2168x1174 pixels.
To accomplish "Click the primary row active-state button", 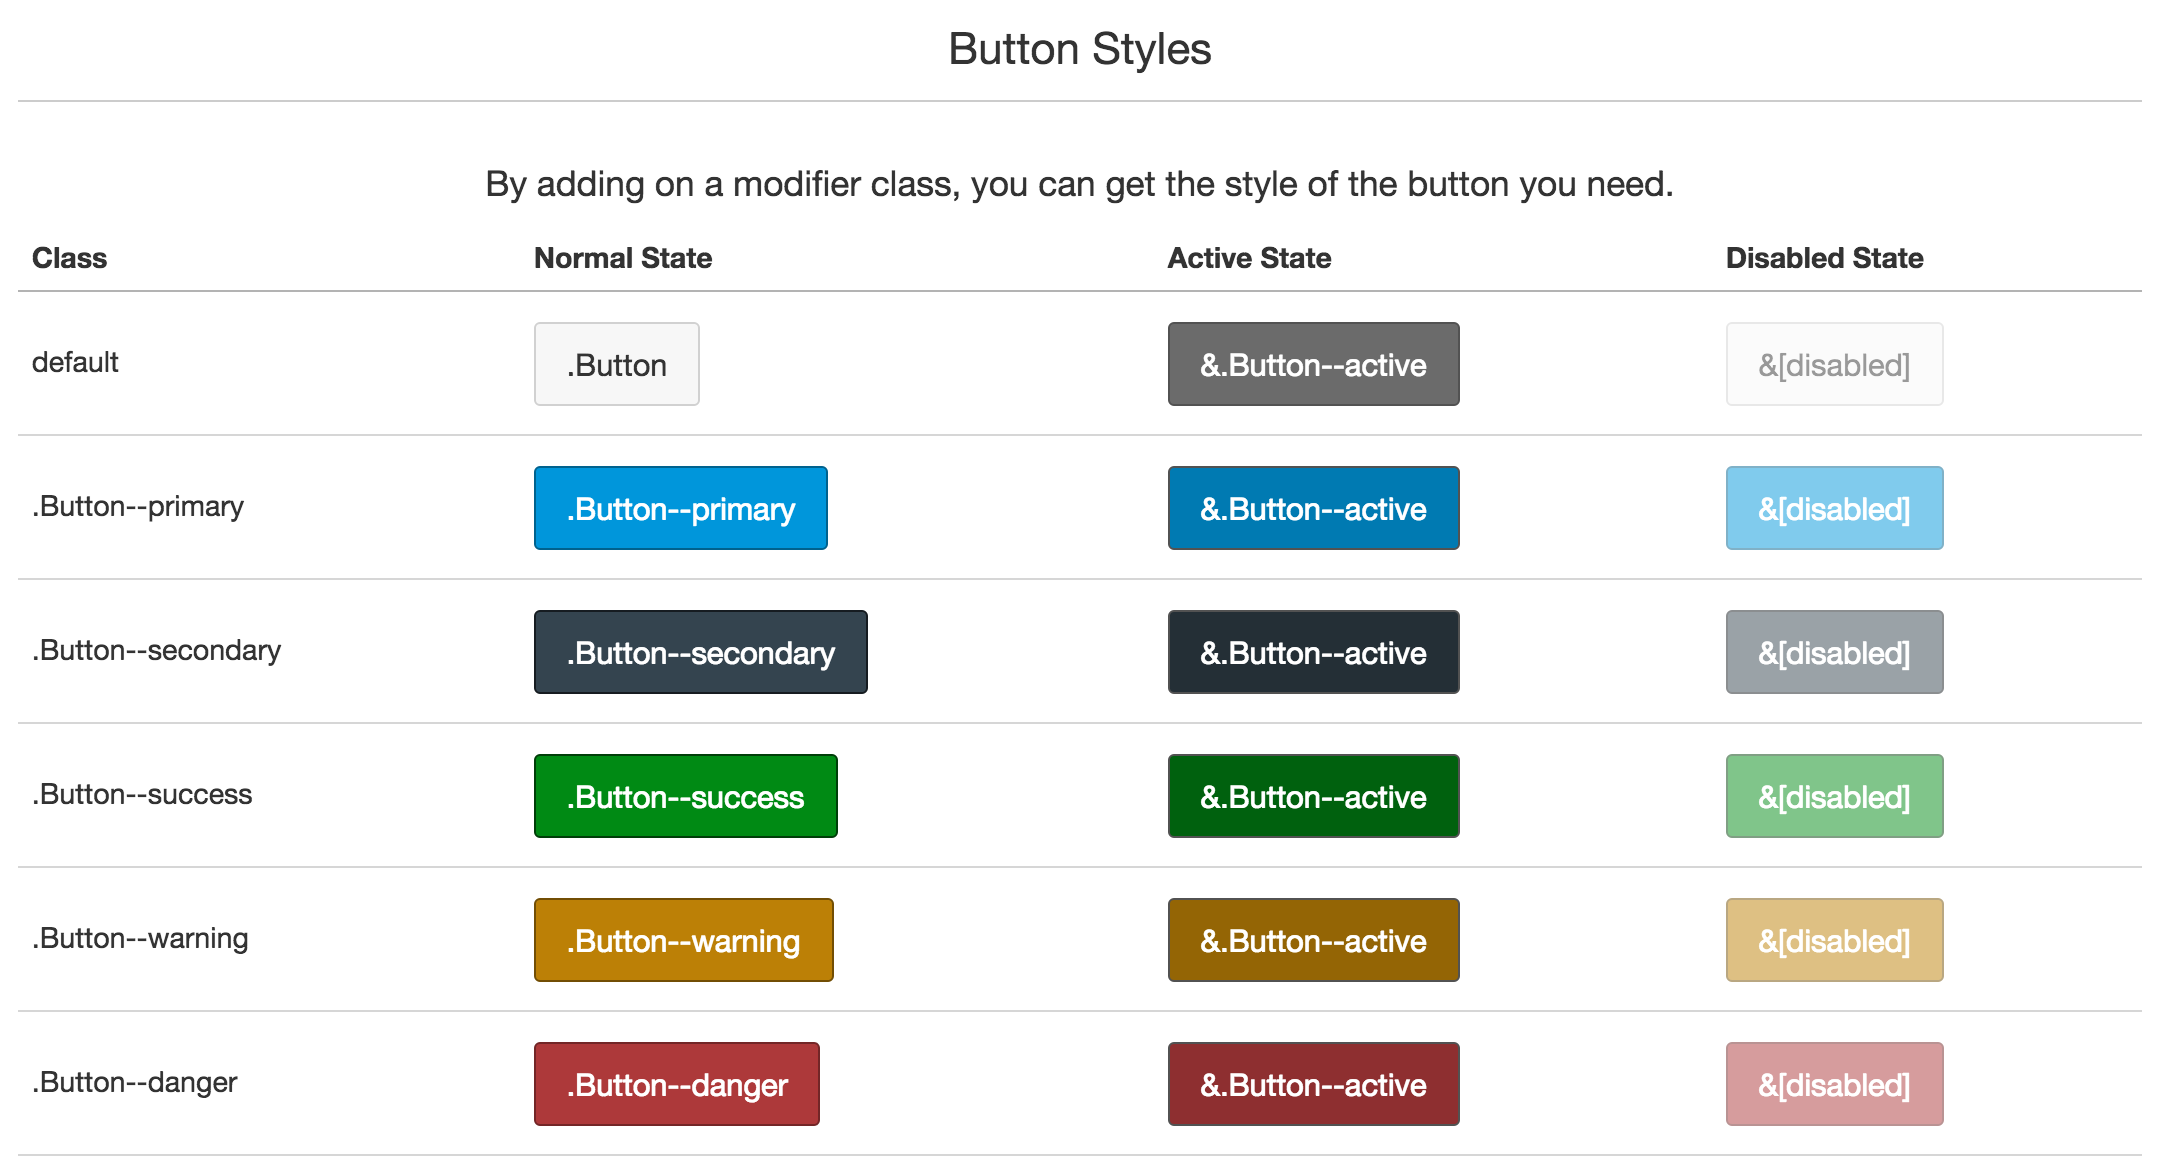I will (1313, 508).
